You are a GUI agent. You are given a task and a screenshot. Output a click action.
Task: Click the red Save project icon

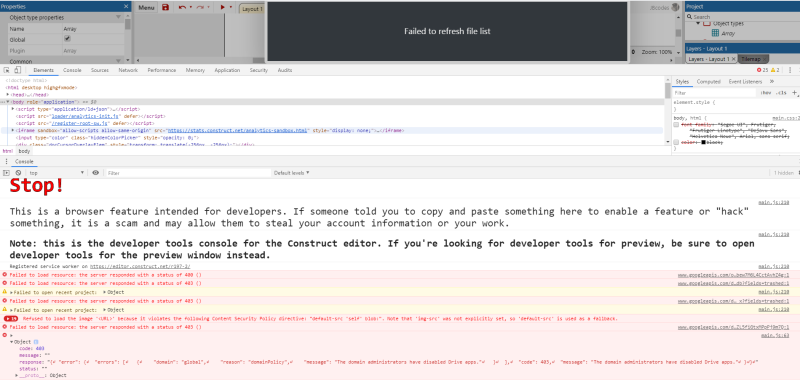point(165,8)
